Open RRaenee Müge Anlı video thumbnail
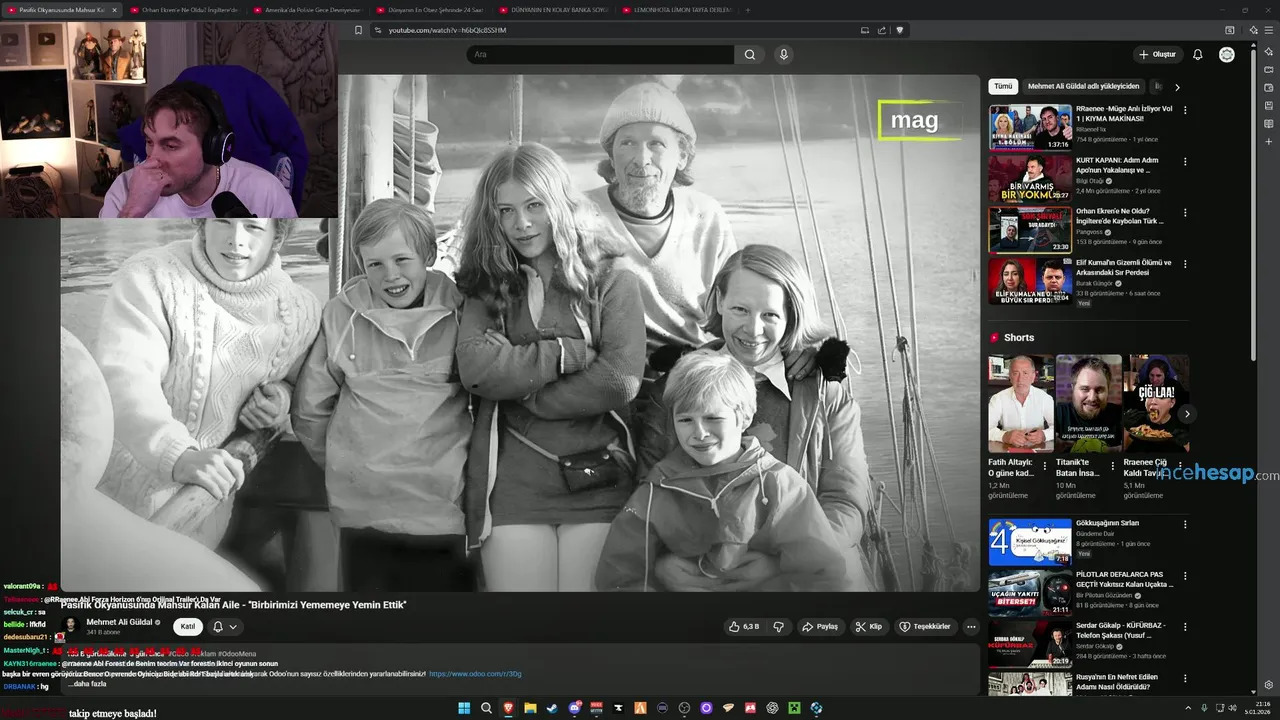Screen dimensions: 1280x720 1030,127
